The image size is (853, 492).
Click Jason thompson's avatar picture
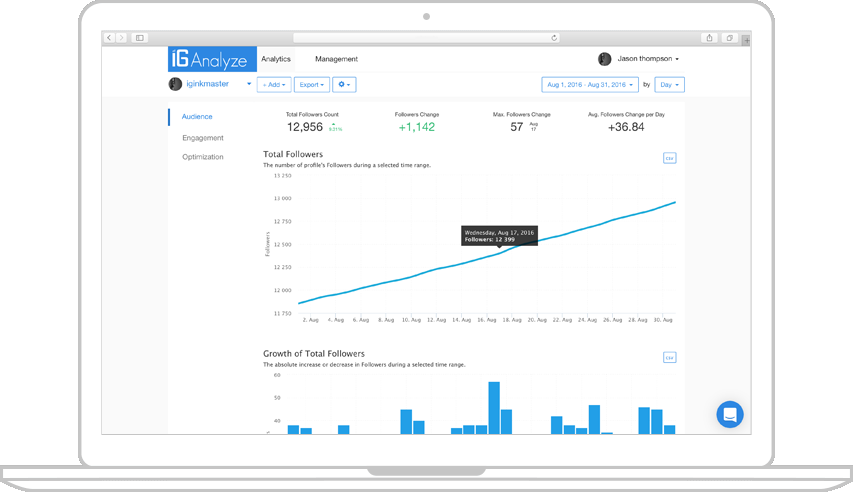(604, 59)
